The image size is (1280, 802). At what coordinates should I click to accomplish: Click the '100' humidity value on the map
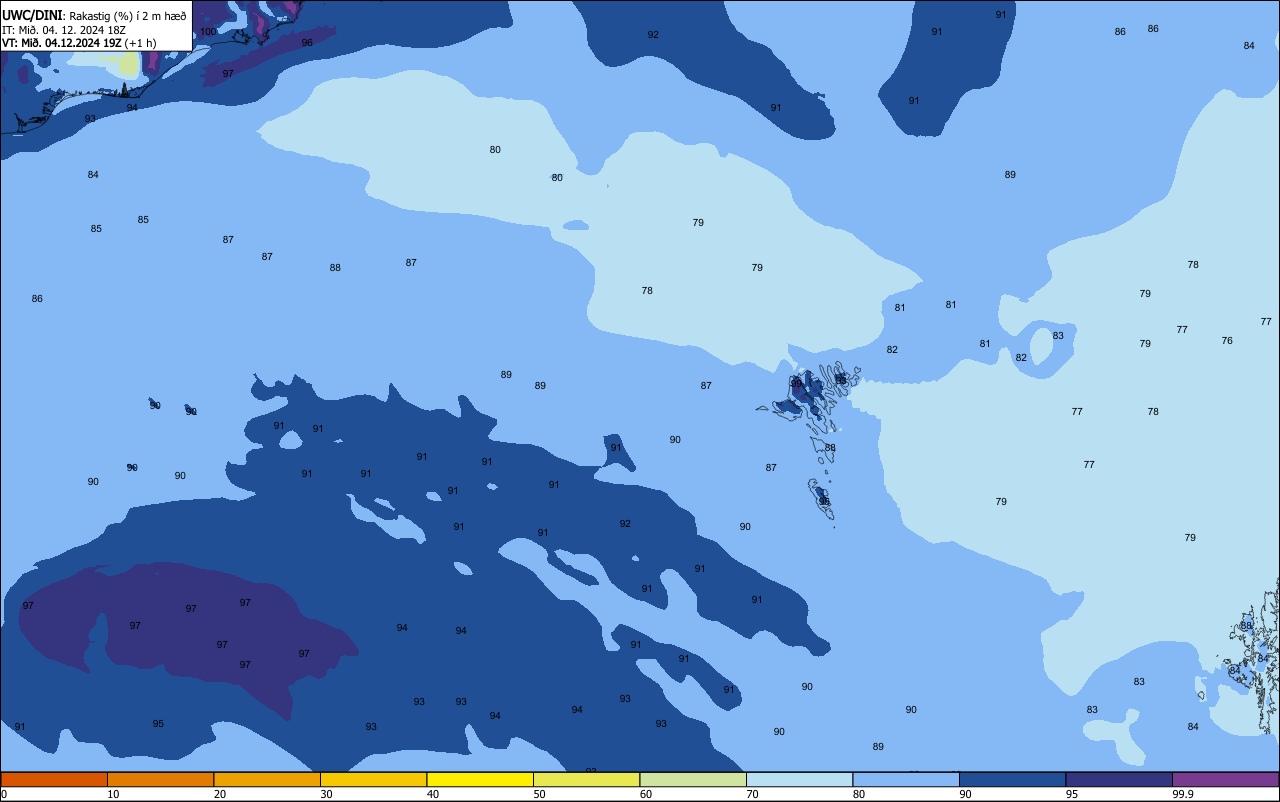click(x=208, y=32)
